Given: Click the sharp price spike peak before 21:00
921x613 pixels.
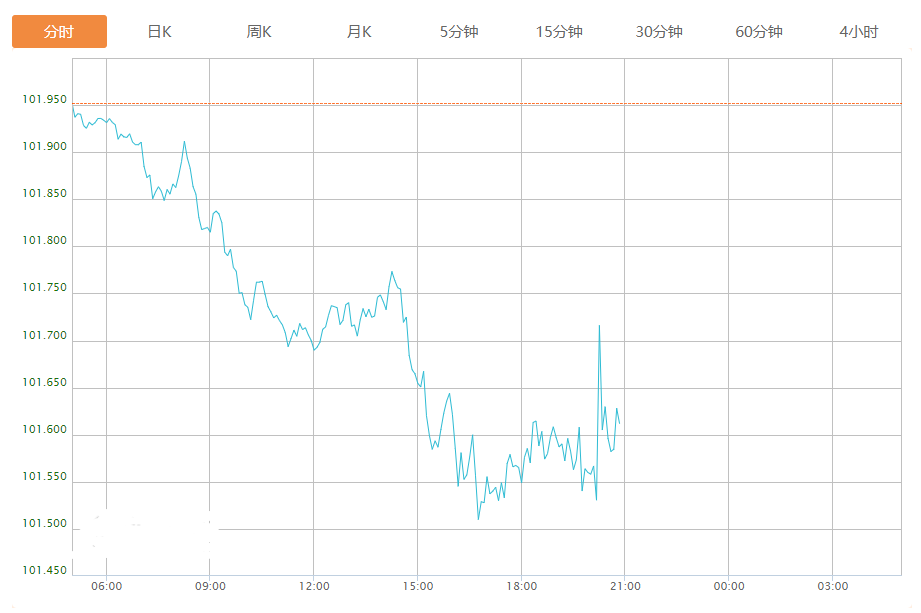Looking at the screenshot, I should coord(599,326).
